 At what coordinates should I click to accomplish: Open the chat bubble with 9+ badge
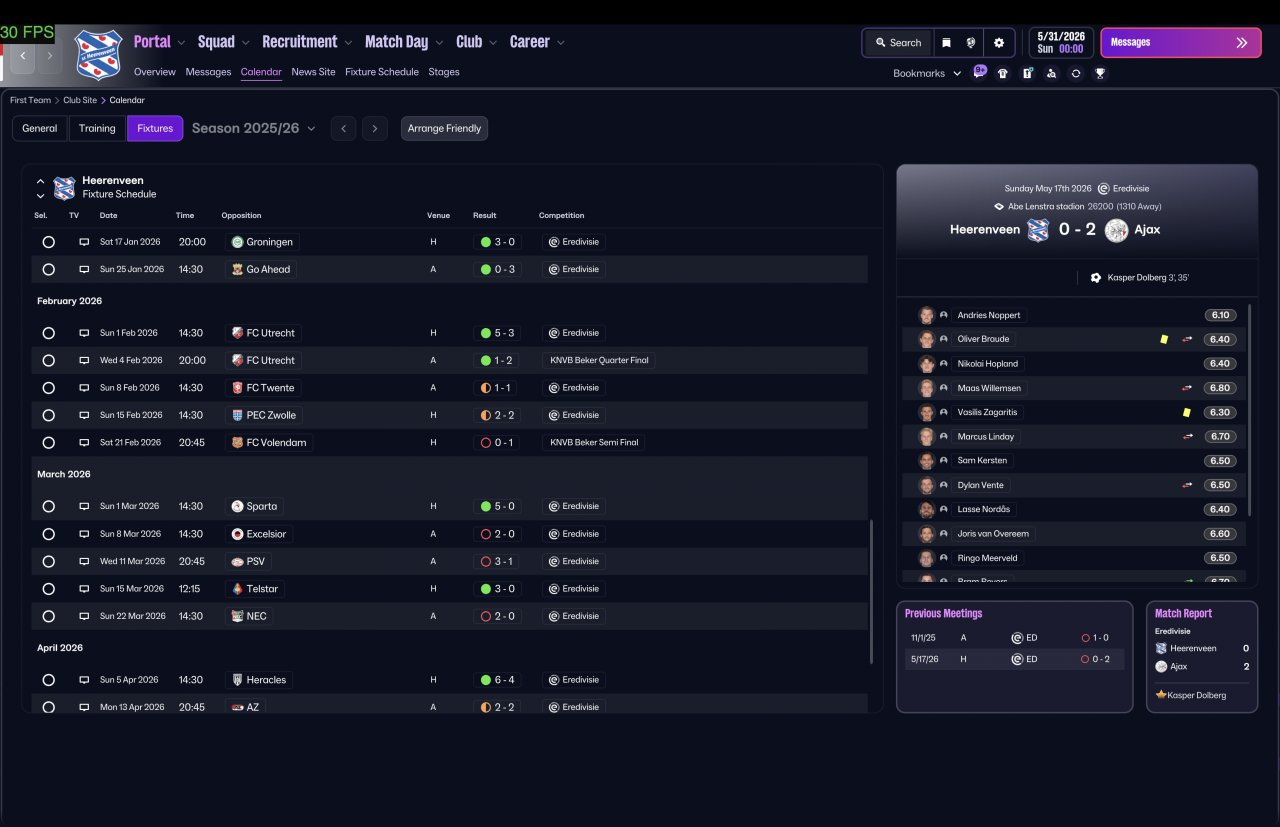pyautogui.click(x=979, y=72)
